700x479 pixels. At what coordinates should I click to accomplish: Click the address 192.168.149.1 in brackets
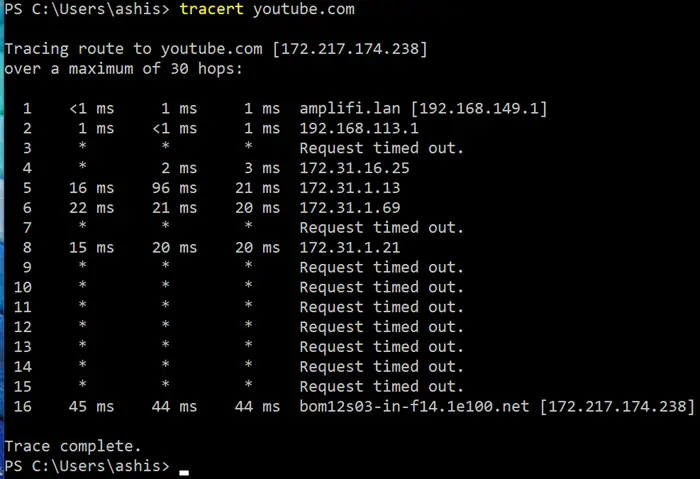[479, 108]
